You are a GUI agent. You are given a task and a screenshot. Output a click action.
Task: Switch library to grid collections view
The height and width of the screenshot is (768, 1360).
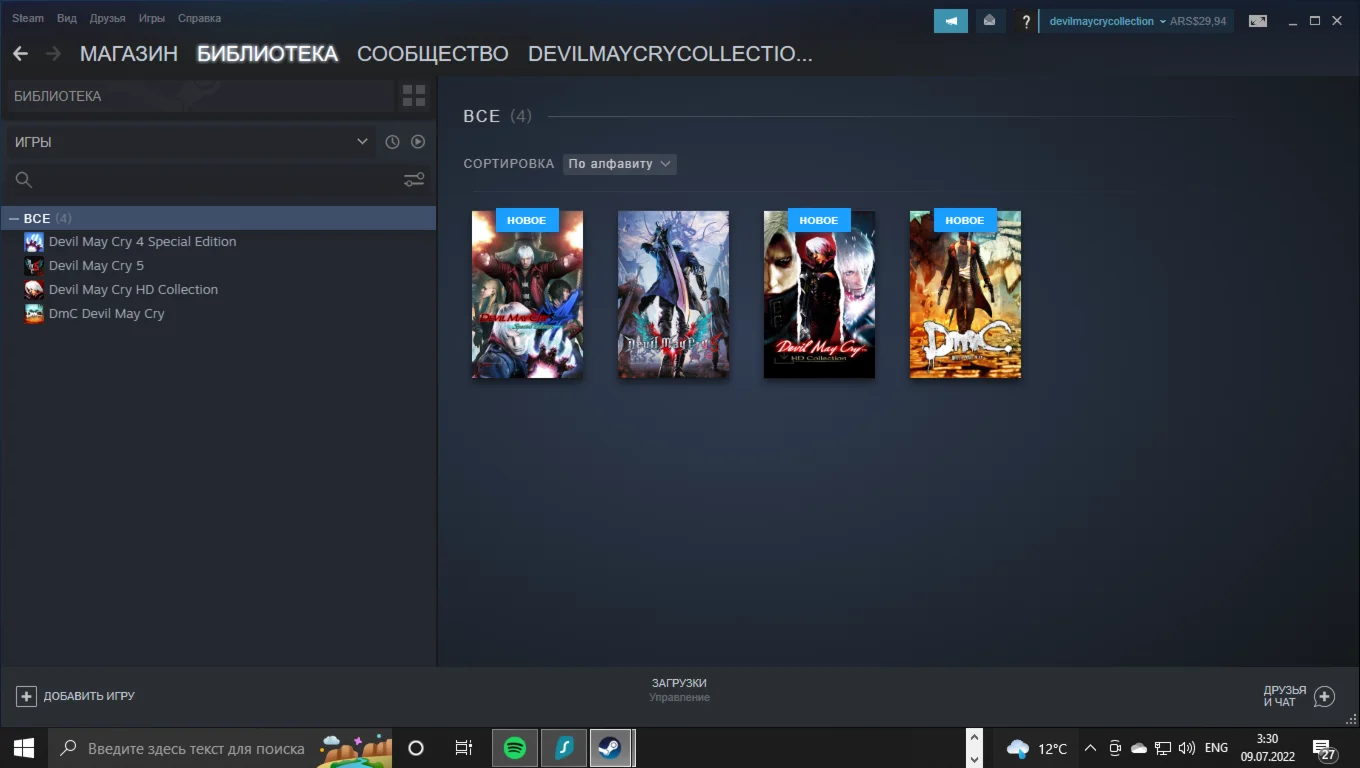413,96
